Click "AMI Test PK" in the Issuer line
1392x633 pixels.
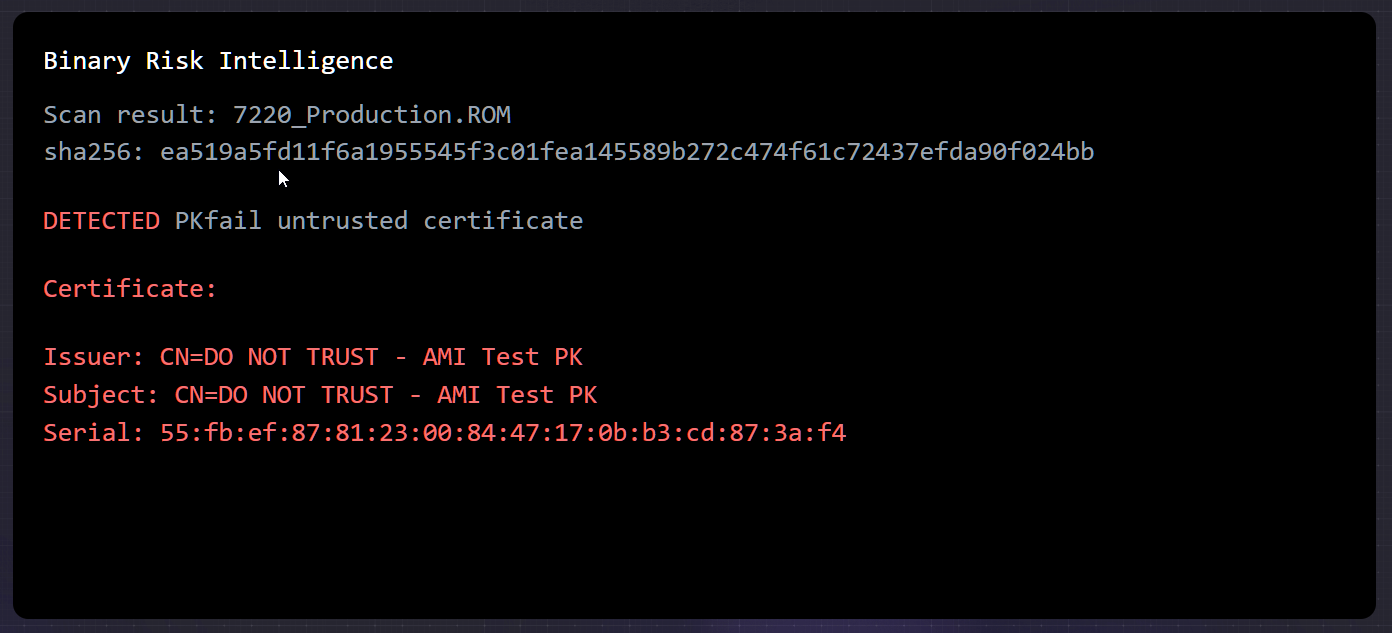click(x=503, y=357)
